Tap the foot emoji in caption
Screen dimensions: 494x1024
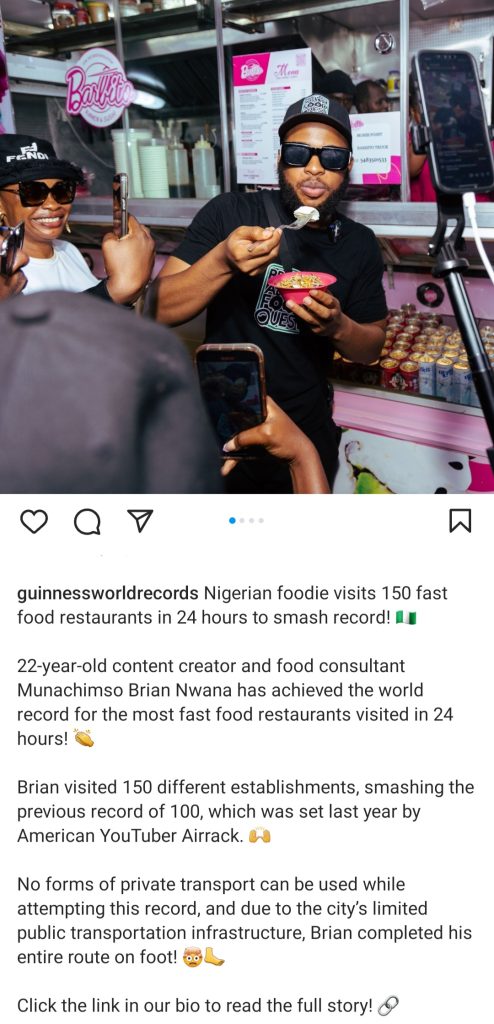tap(214, 957)
